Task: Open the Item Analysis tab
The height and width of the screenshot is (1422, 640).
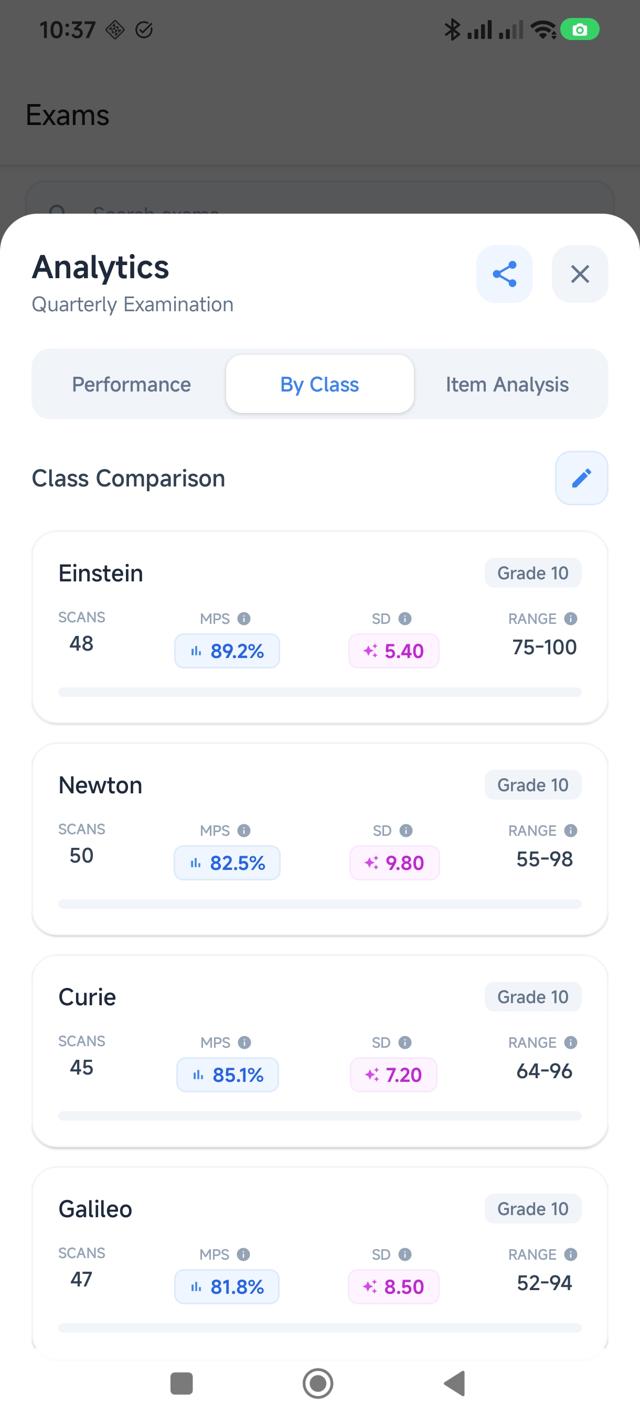Action: pyautogui.click(x=508, y=384)
